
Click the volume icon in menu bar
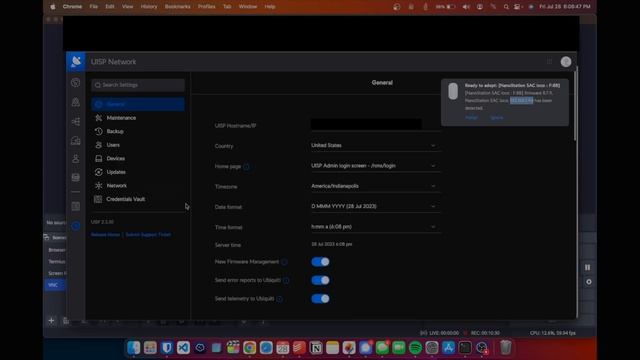[x=466, y=7]
